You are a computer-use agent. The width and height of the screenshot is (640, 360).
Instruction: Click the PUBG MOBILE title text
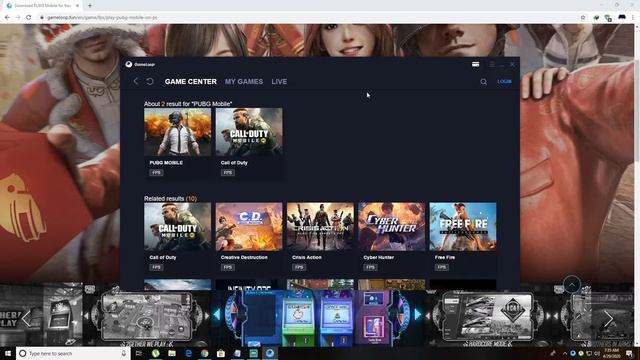coord(166,162)
